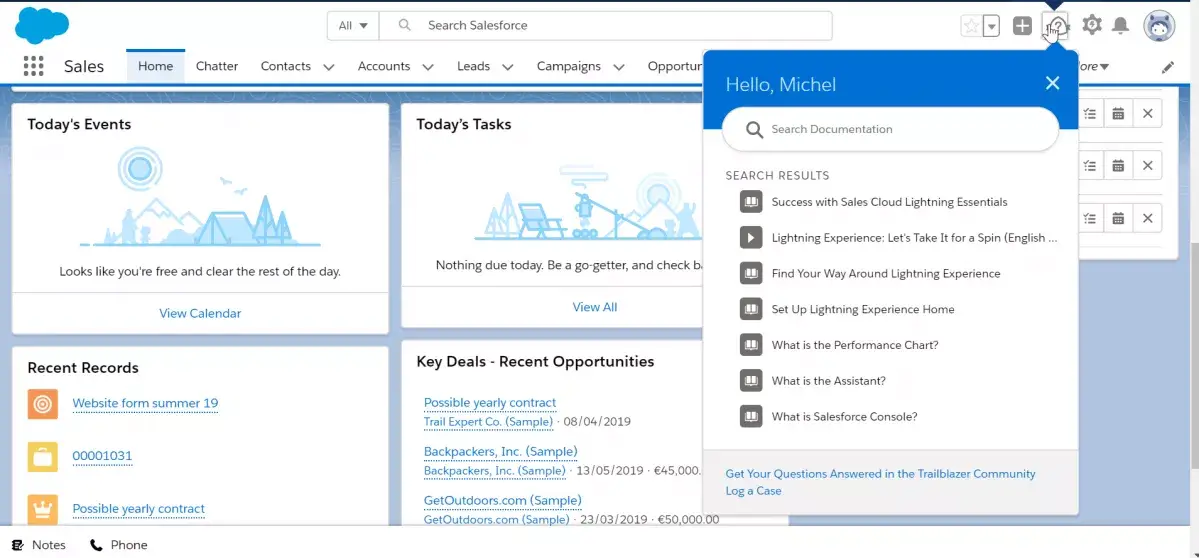Open What is the Performance Chart? result
This screenshot has height=558, width=1199.
click(x=855, y=346)
